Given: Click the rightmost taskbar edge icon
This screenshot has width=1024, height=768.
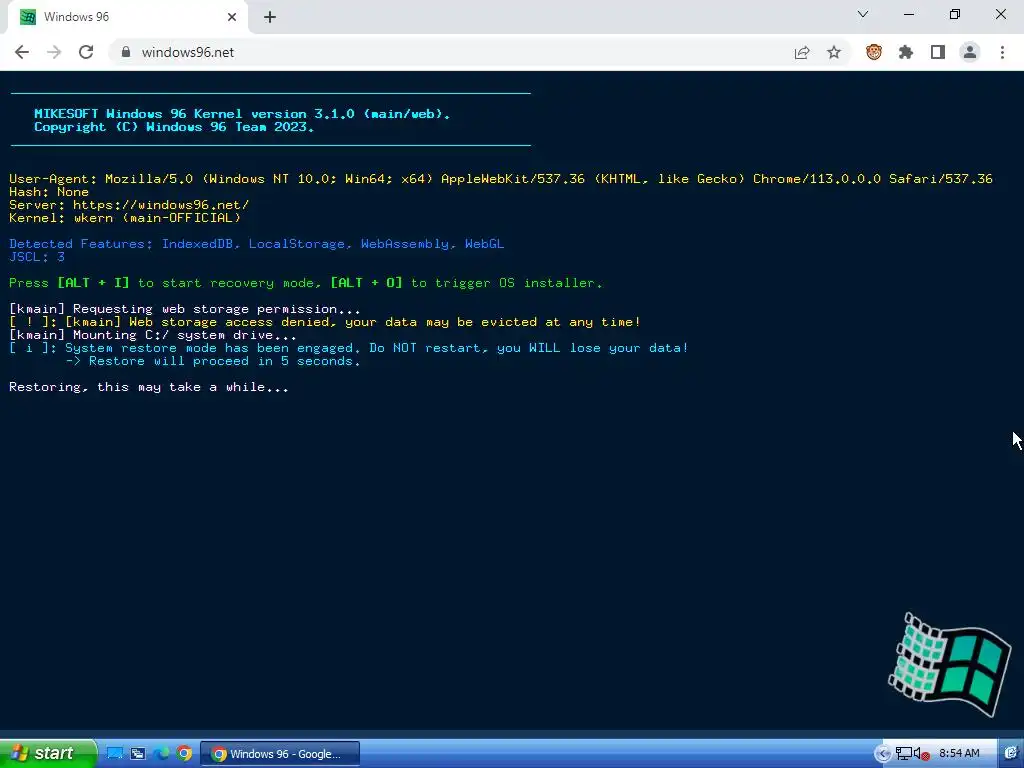Looking at the screenshot, I should (1011, 754).
